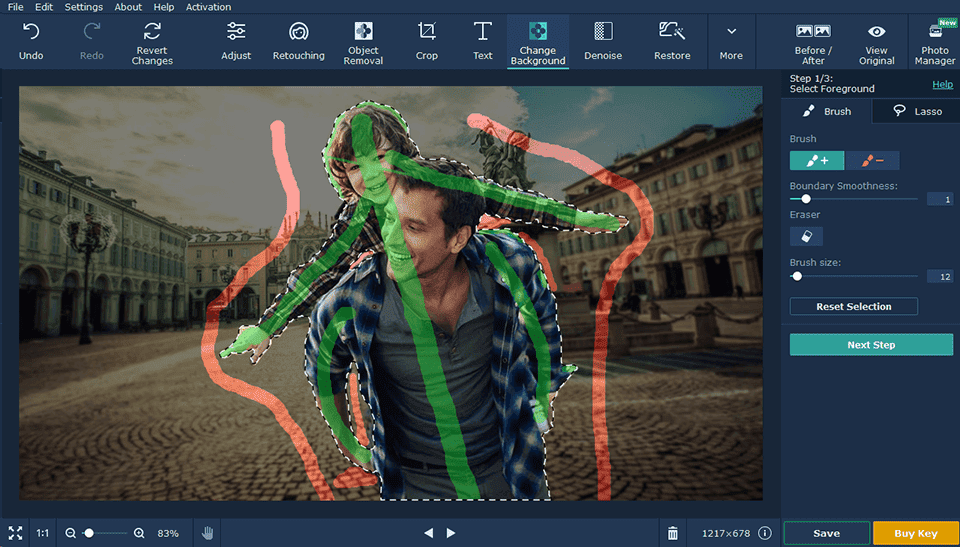The width and height of the screenshot is (960, 547).
Task: Click the Undo tool
Action: (x=31, y=41)
